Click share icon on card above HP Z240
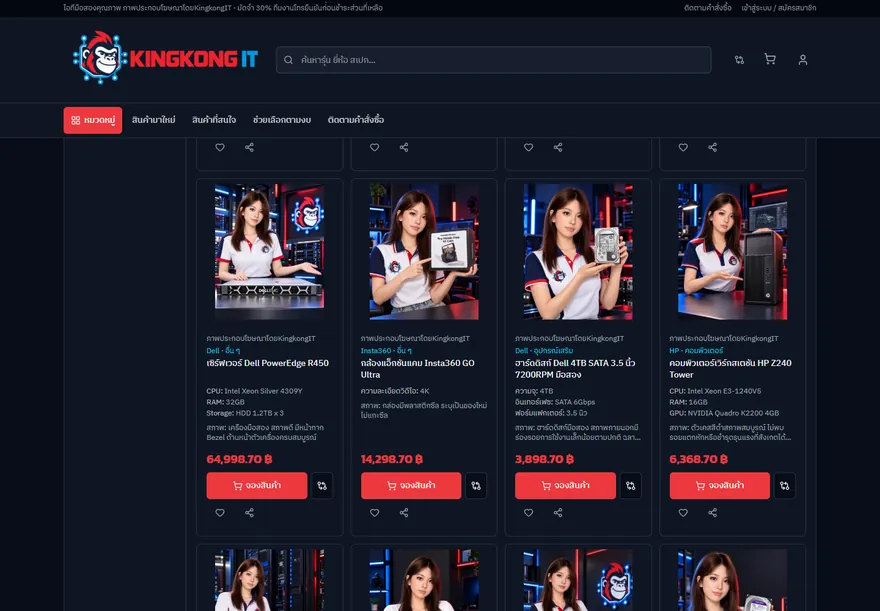This screenshot has width=880, height=611. 712,147
